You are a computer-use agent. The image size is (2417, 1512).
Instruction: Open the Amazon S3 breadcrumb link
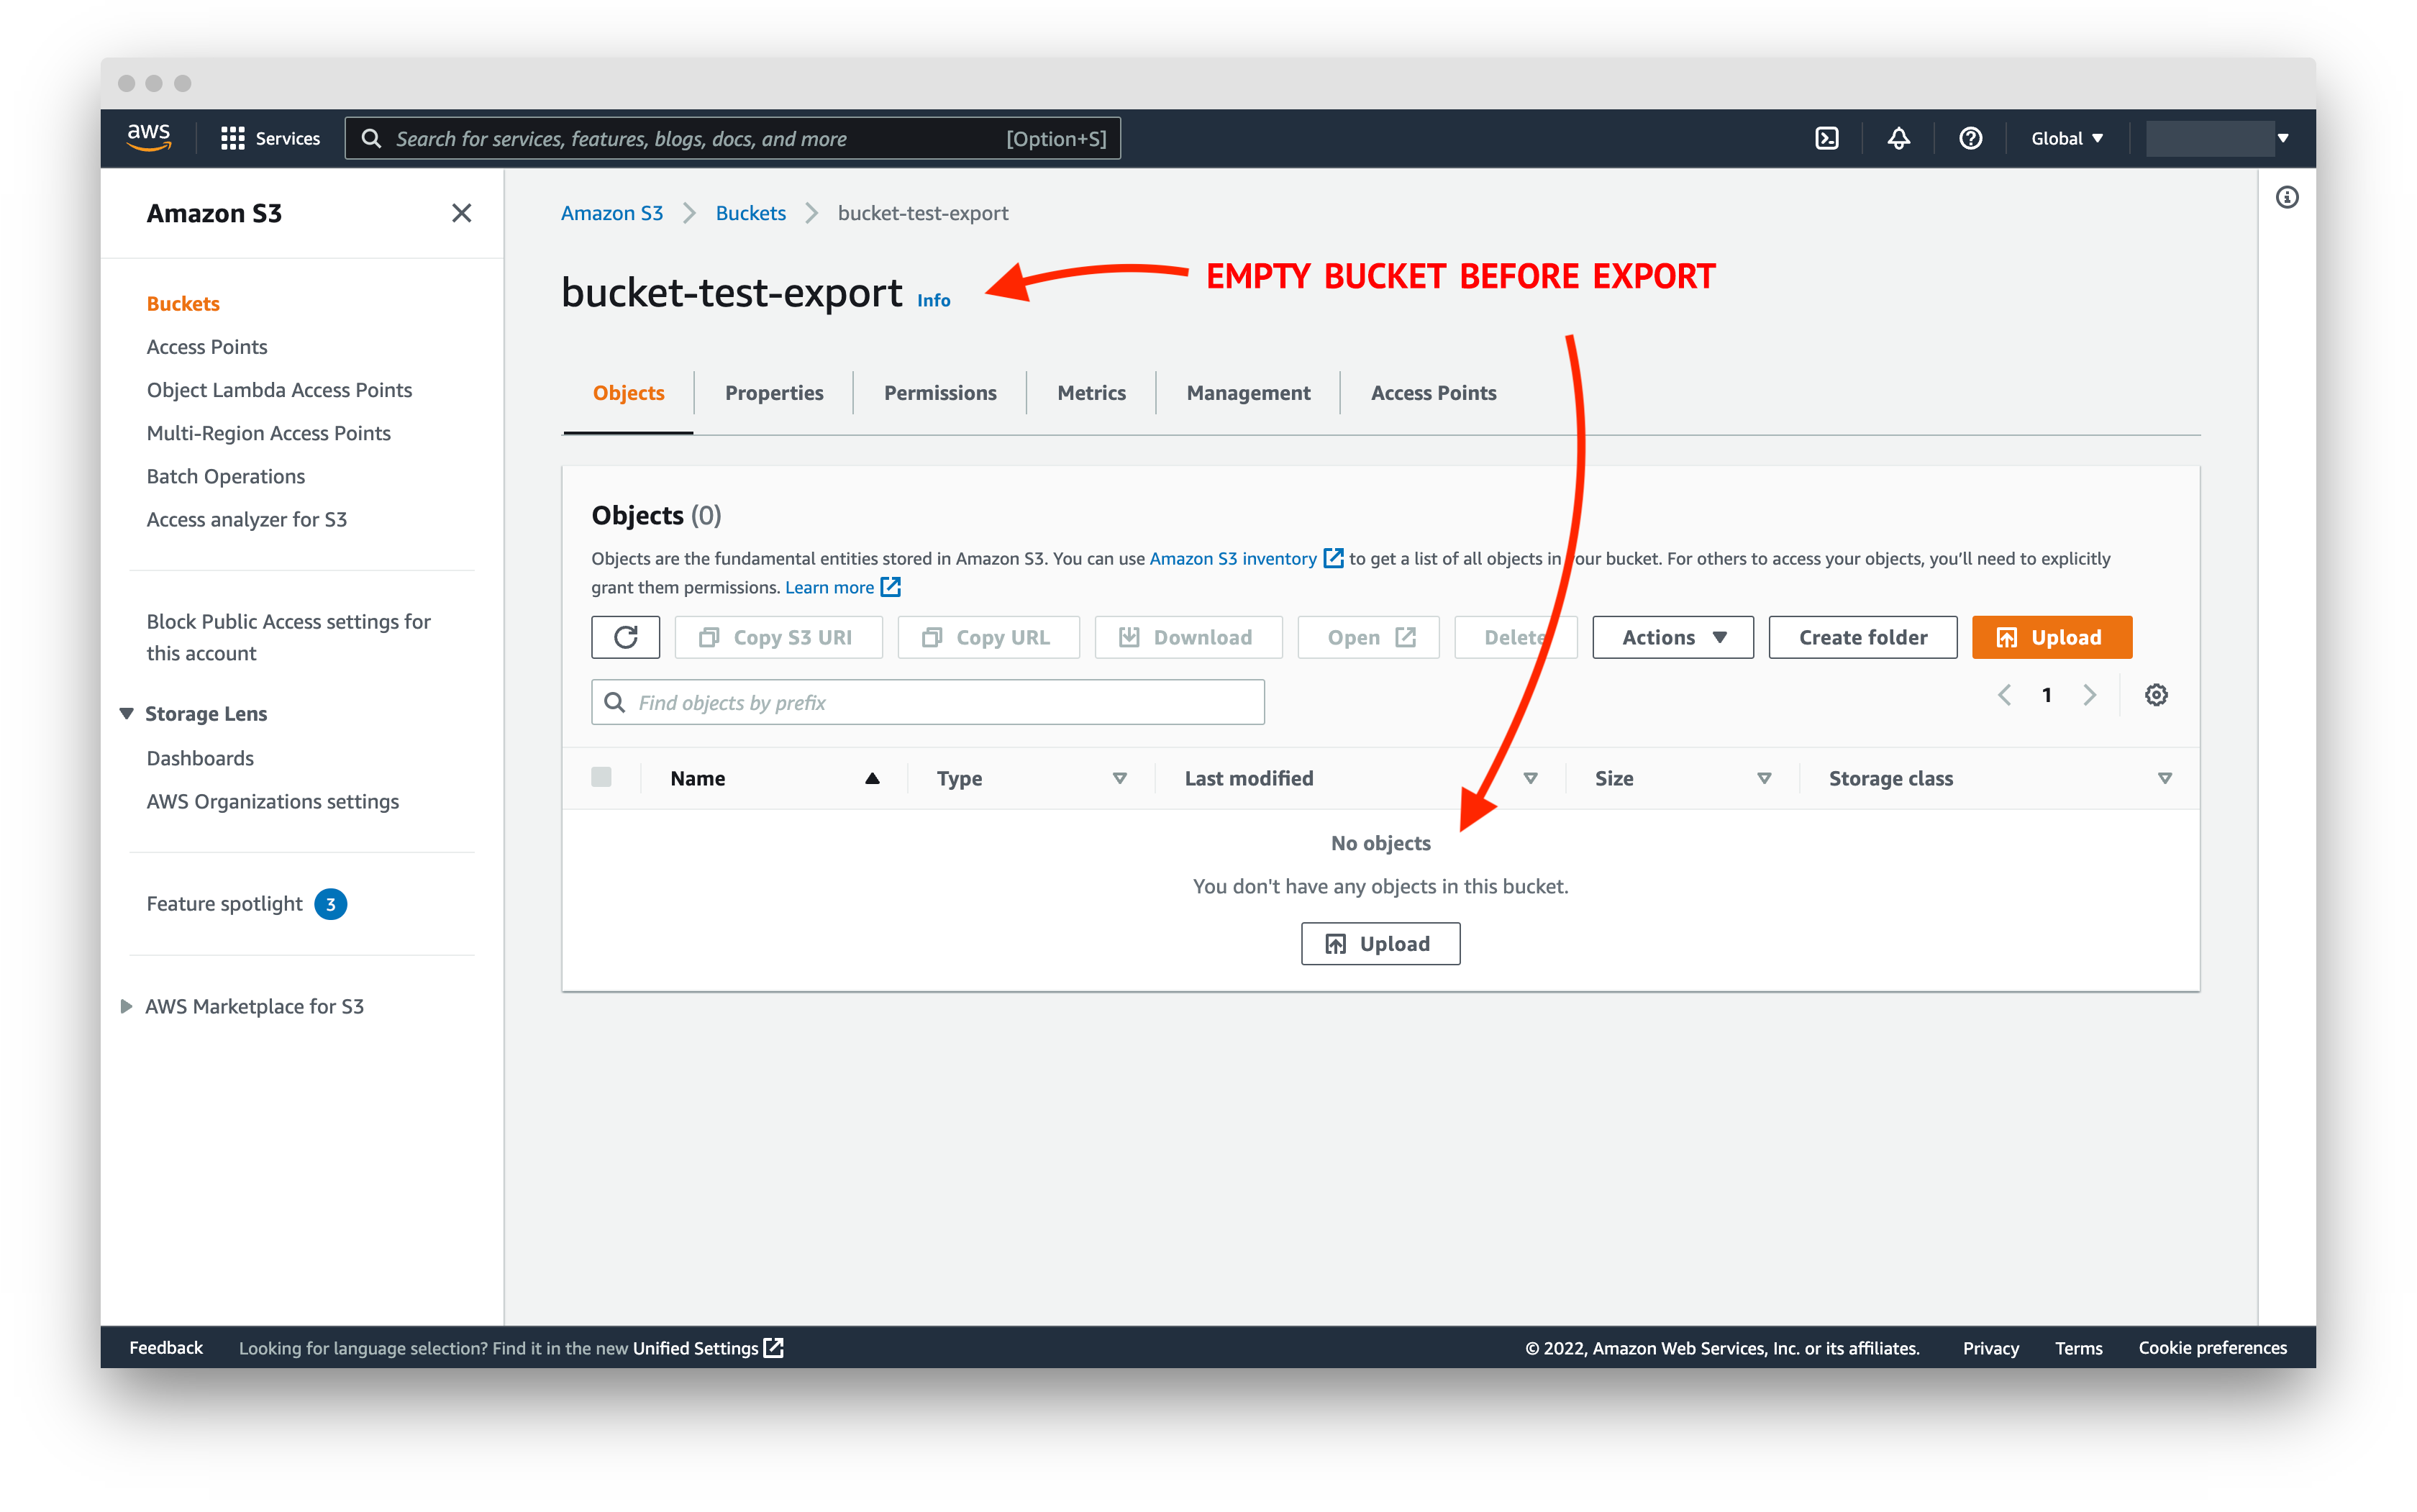click(x=612, y=213)
